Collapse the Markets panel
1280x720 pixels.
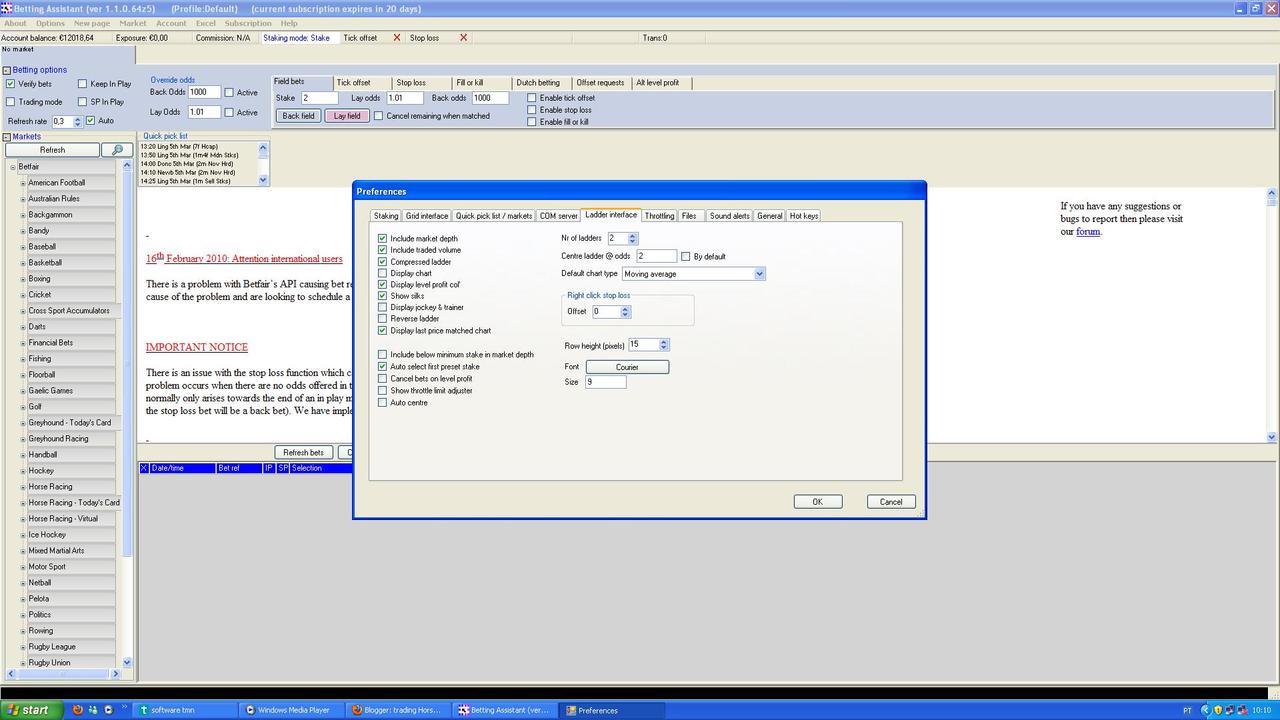6,137
